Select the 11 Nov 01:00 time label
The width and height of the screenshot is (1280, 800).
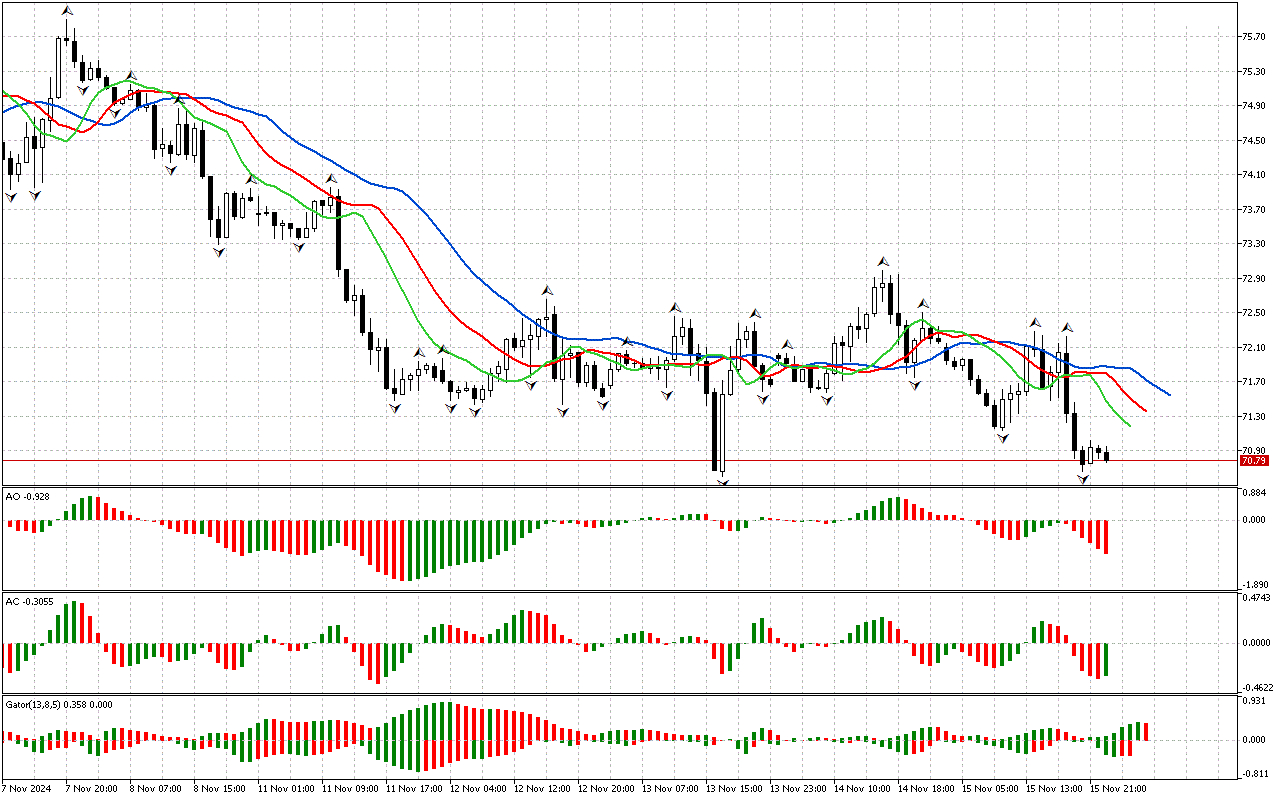(x=288, y=788)
